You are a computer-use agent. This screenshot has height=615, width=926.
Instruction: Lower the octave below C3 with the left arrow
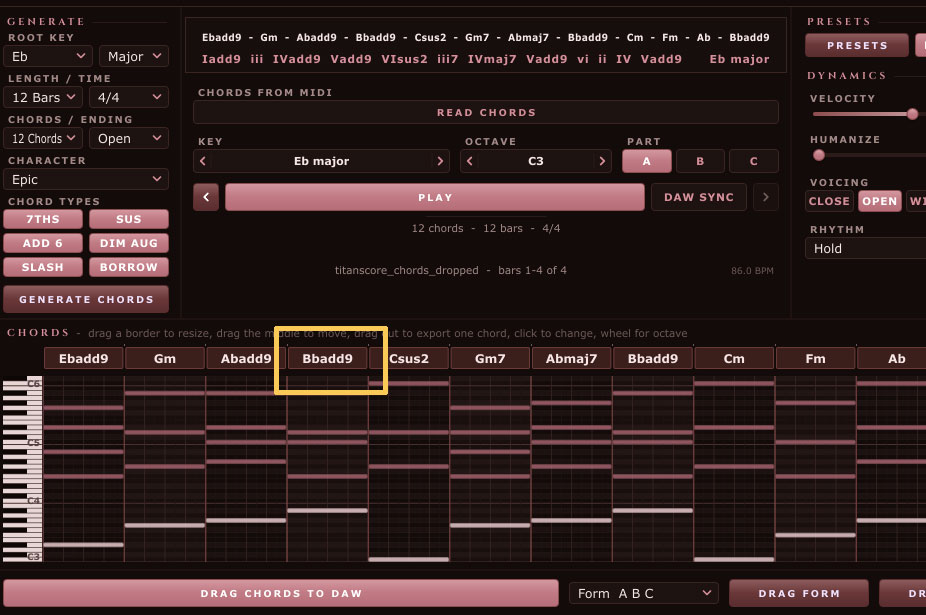469,161
